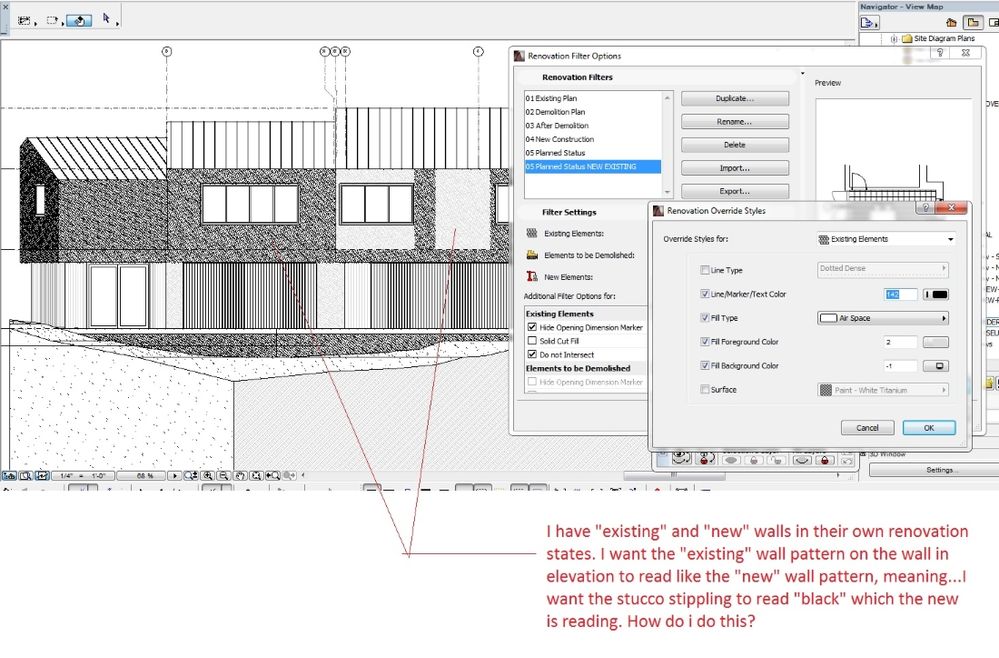
Task: Click the arrow pointer tool in top toolbar
Action: [106, 19]
